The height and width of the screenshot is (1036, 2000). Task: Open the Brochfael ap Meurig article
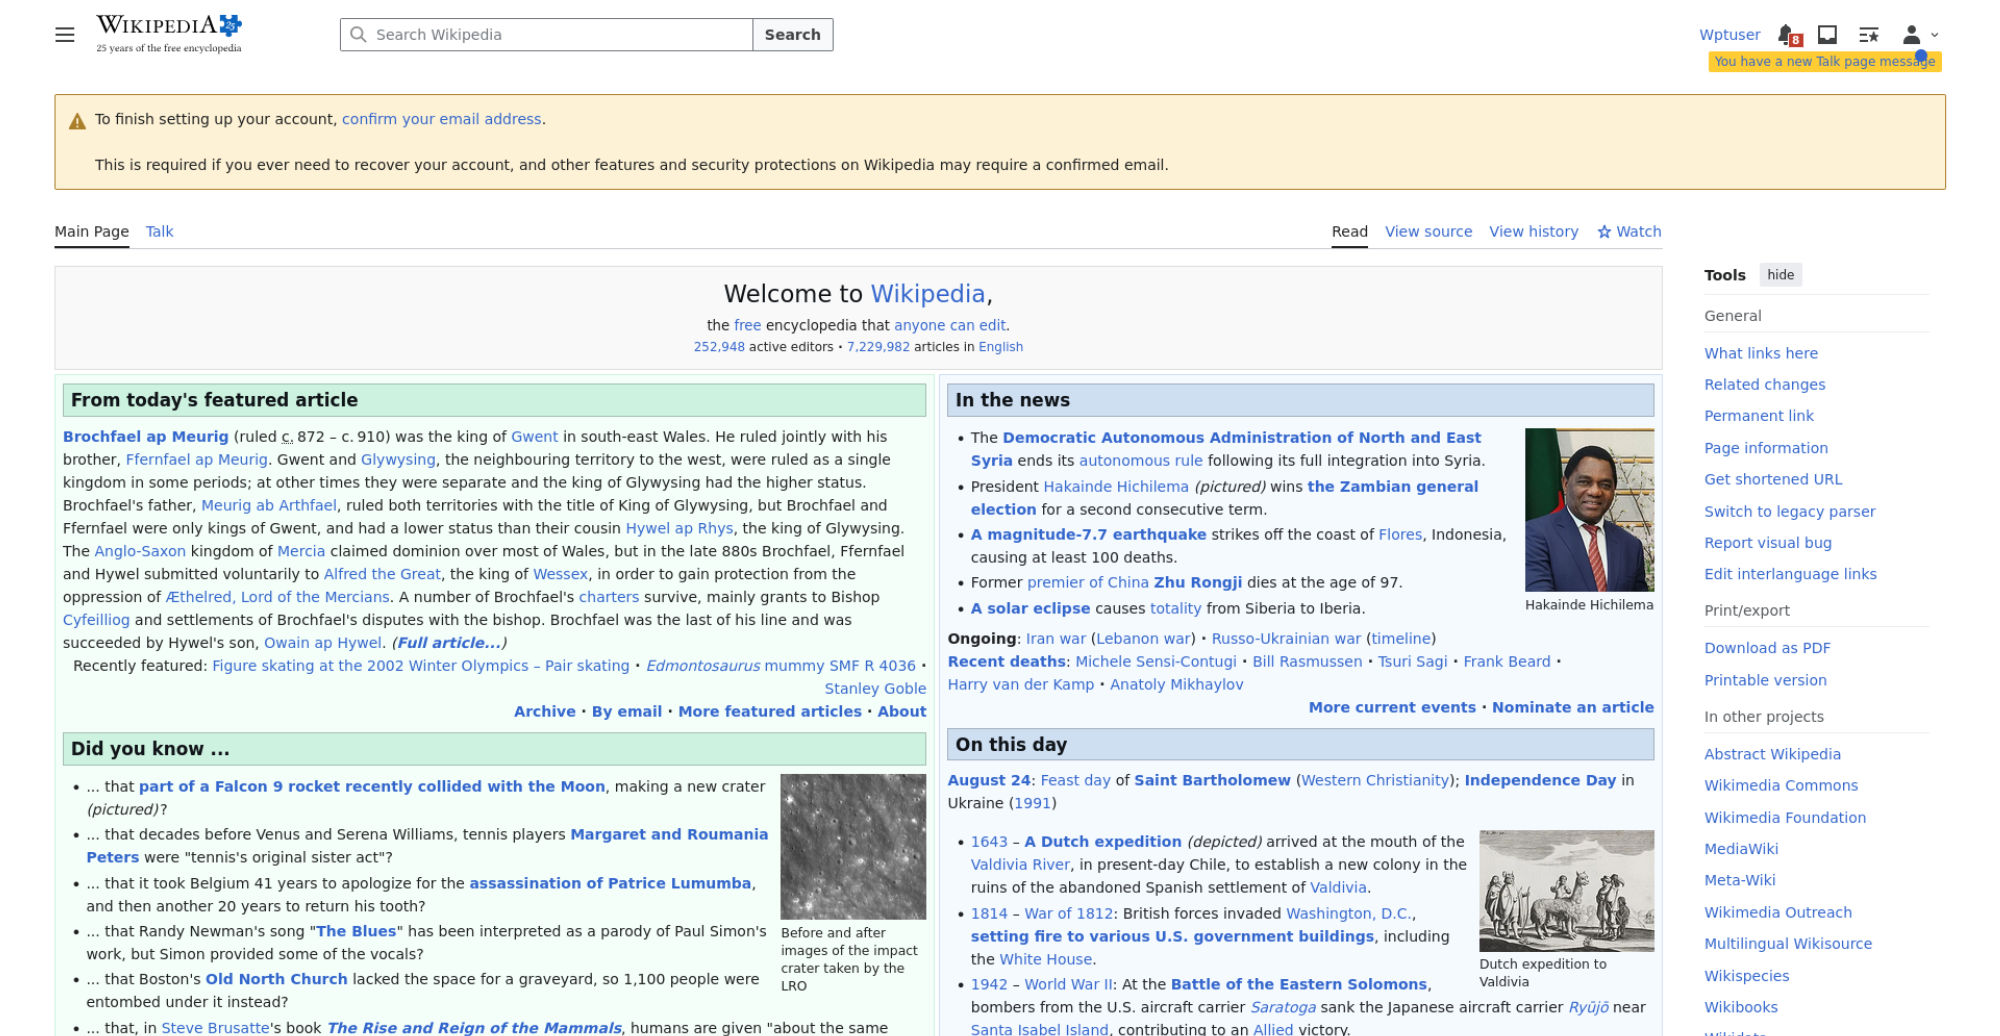tap(146, 437)
